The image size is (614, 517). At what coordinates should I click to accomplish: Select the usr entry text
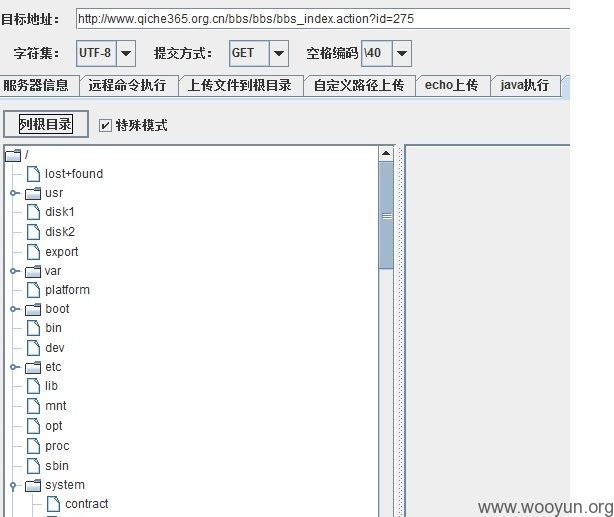54,193
